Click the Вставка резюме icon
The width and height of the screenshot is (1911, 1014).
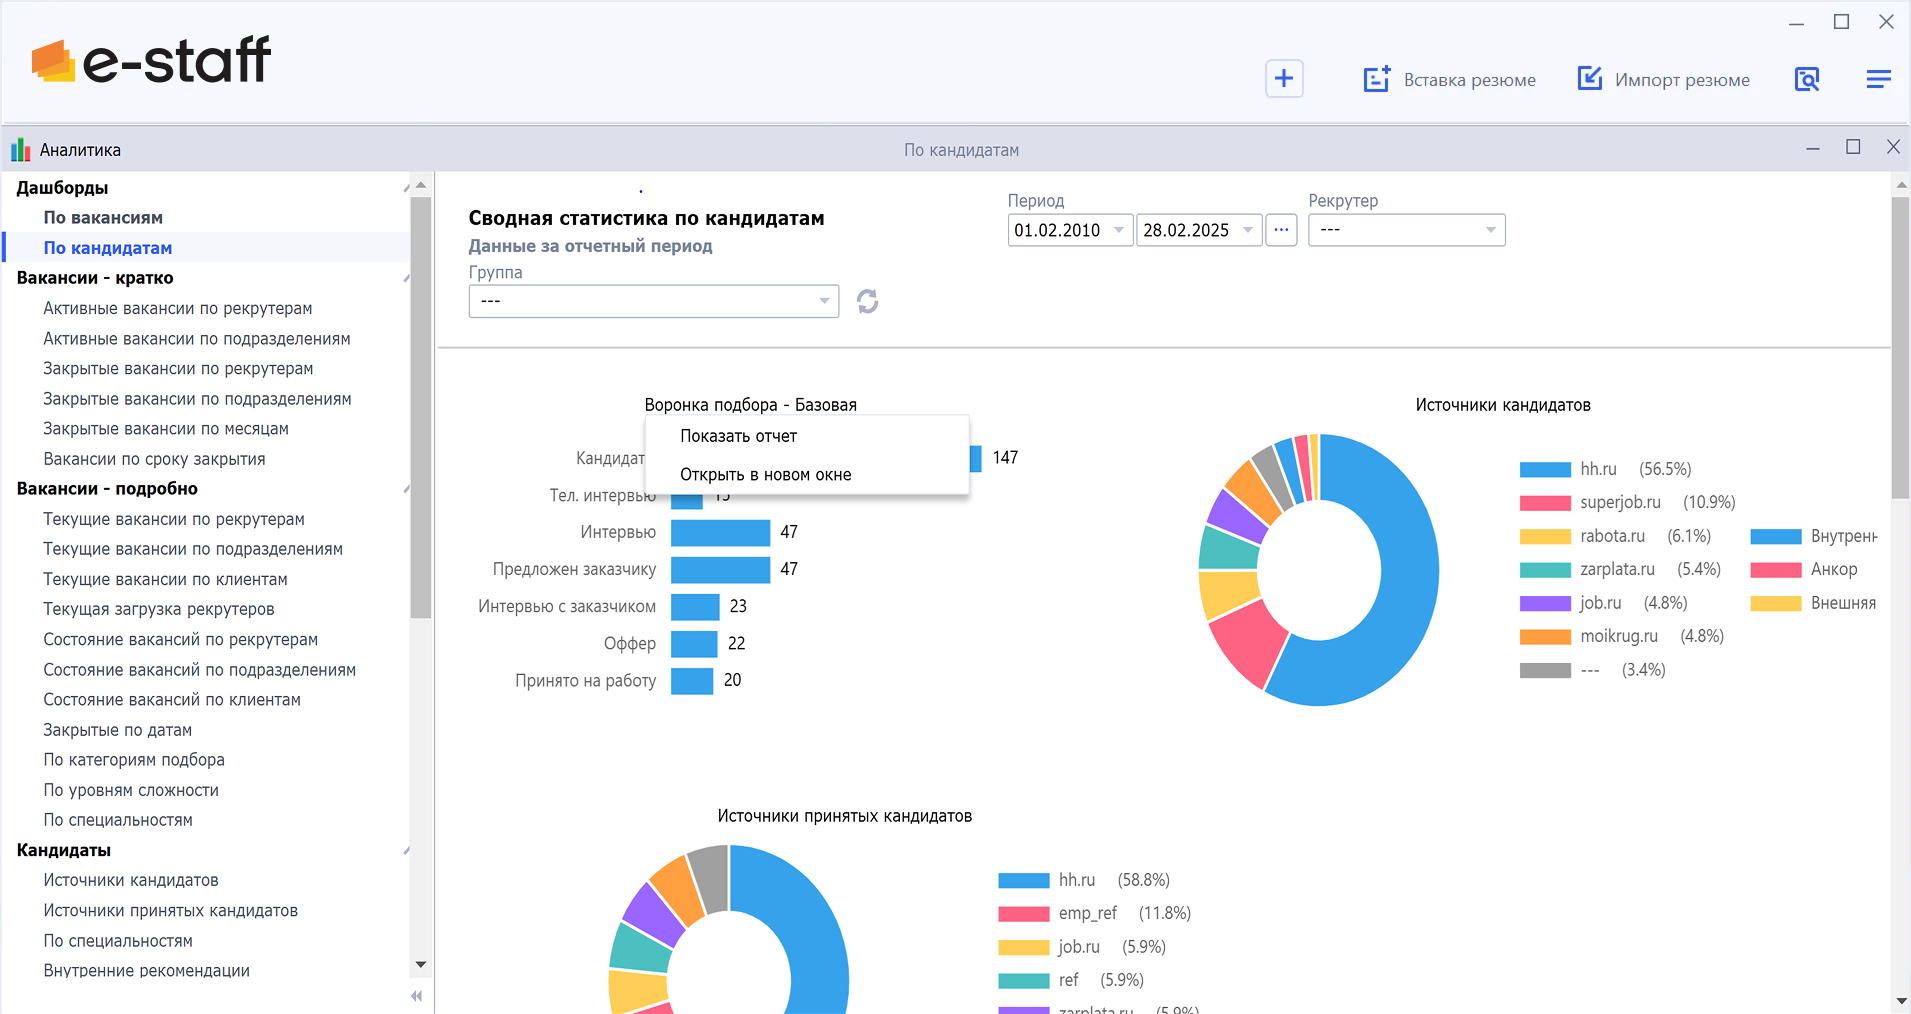point(1377,79)
